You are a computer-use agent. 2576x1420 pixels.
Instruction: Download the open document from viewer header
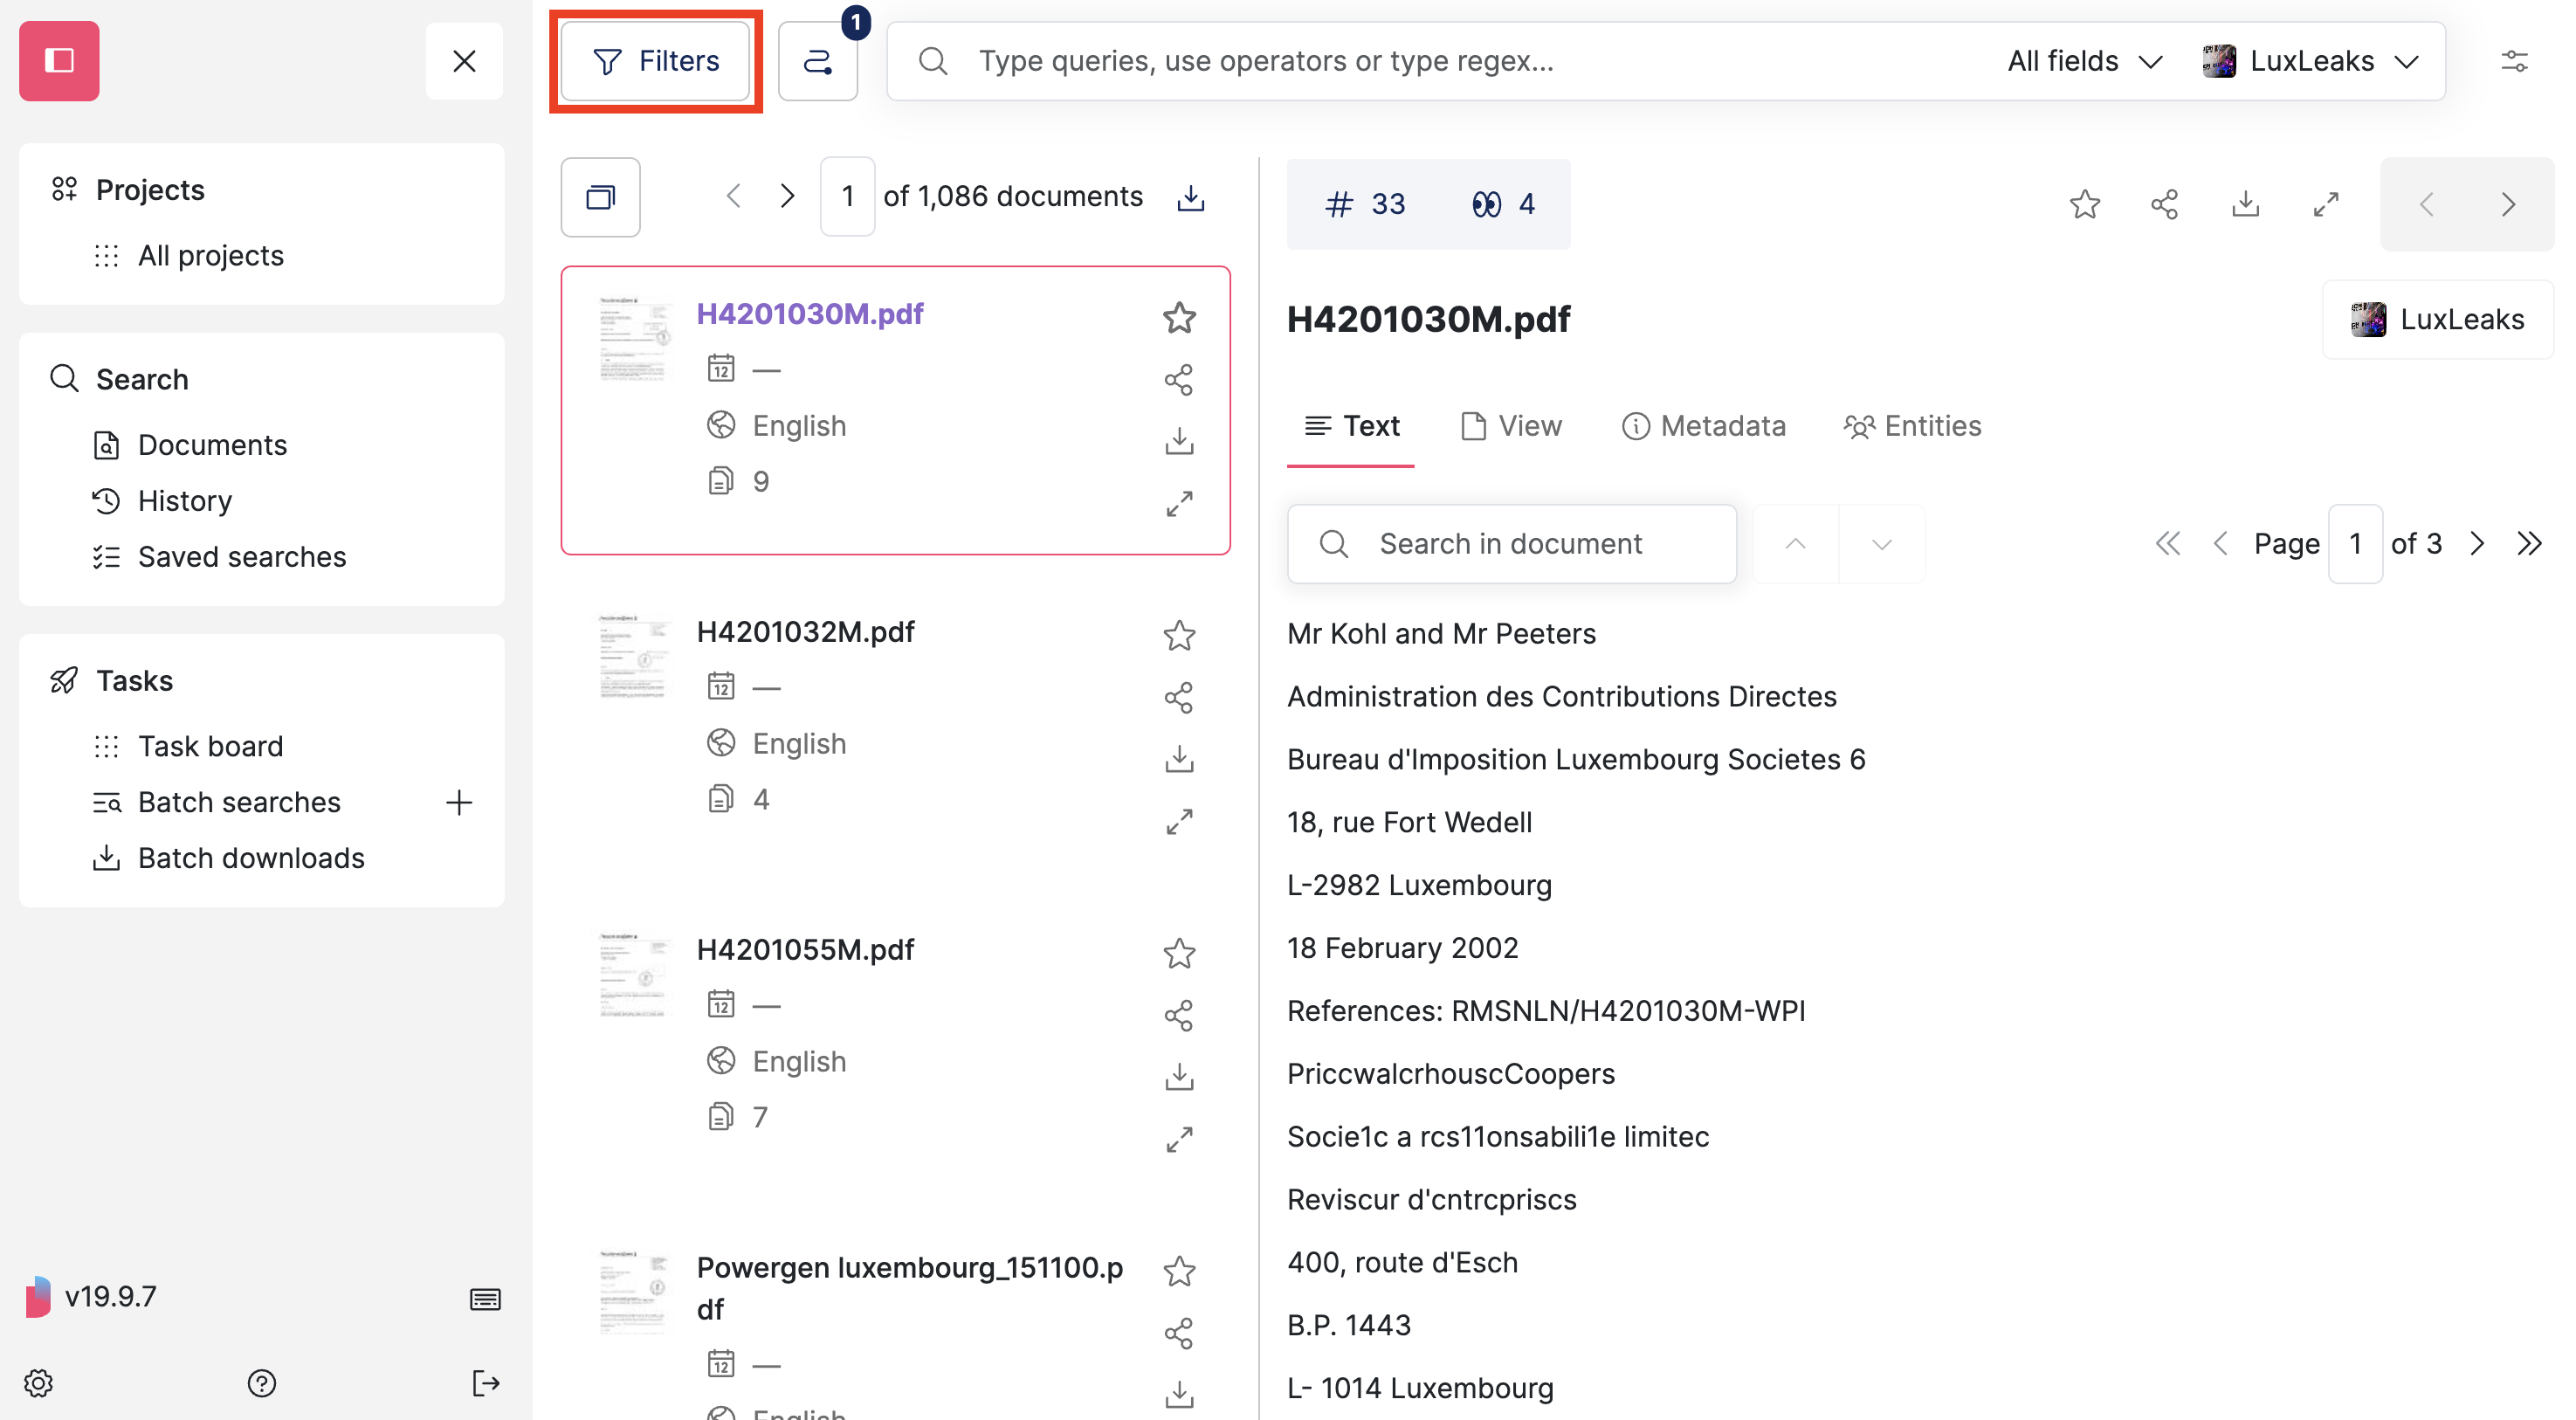pyautogui.click(x=2245, y=204)
